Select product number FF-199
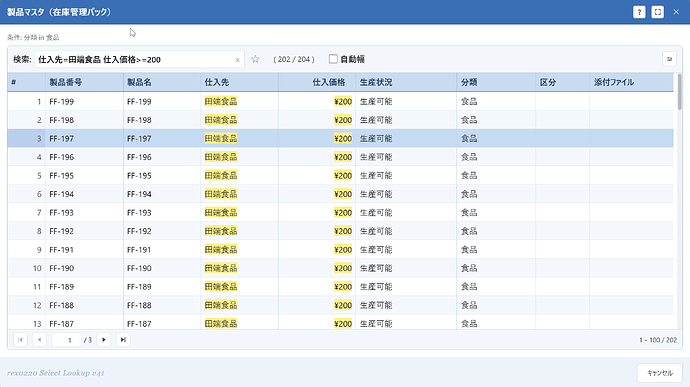The height and width of the screenshot is (387, 690). click(x=62, y=102)
